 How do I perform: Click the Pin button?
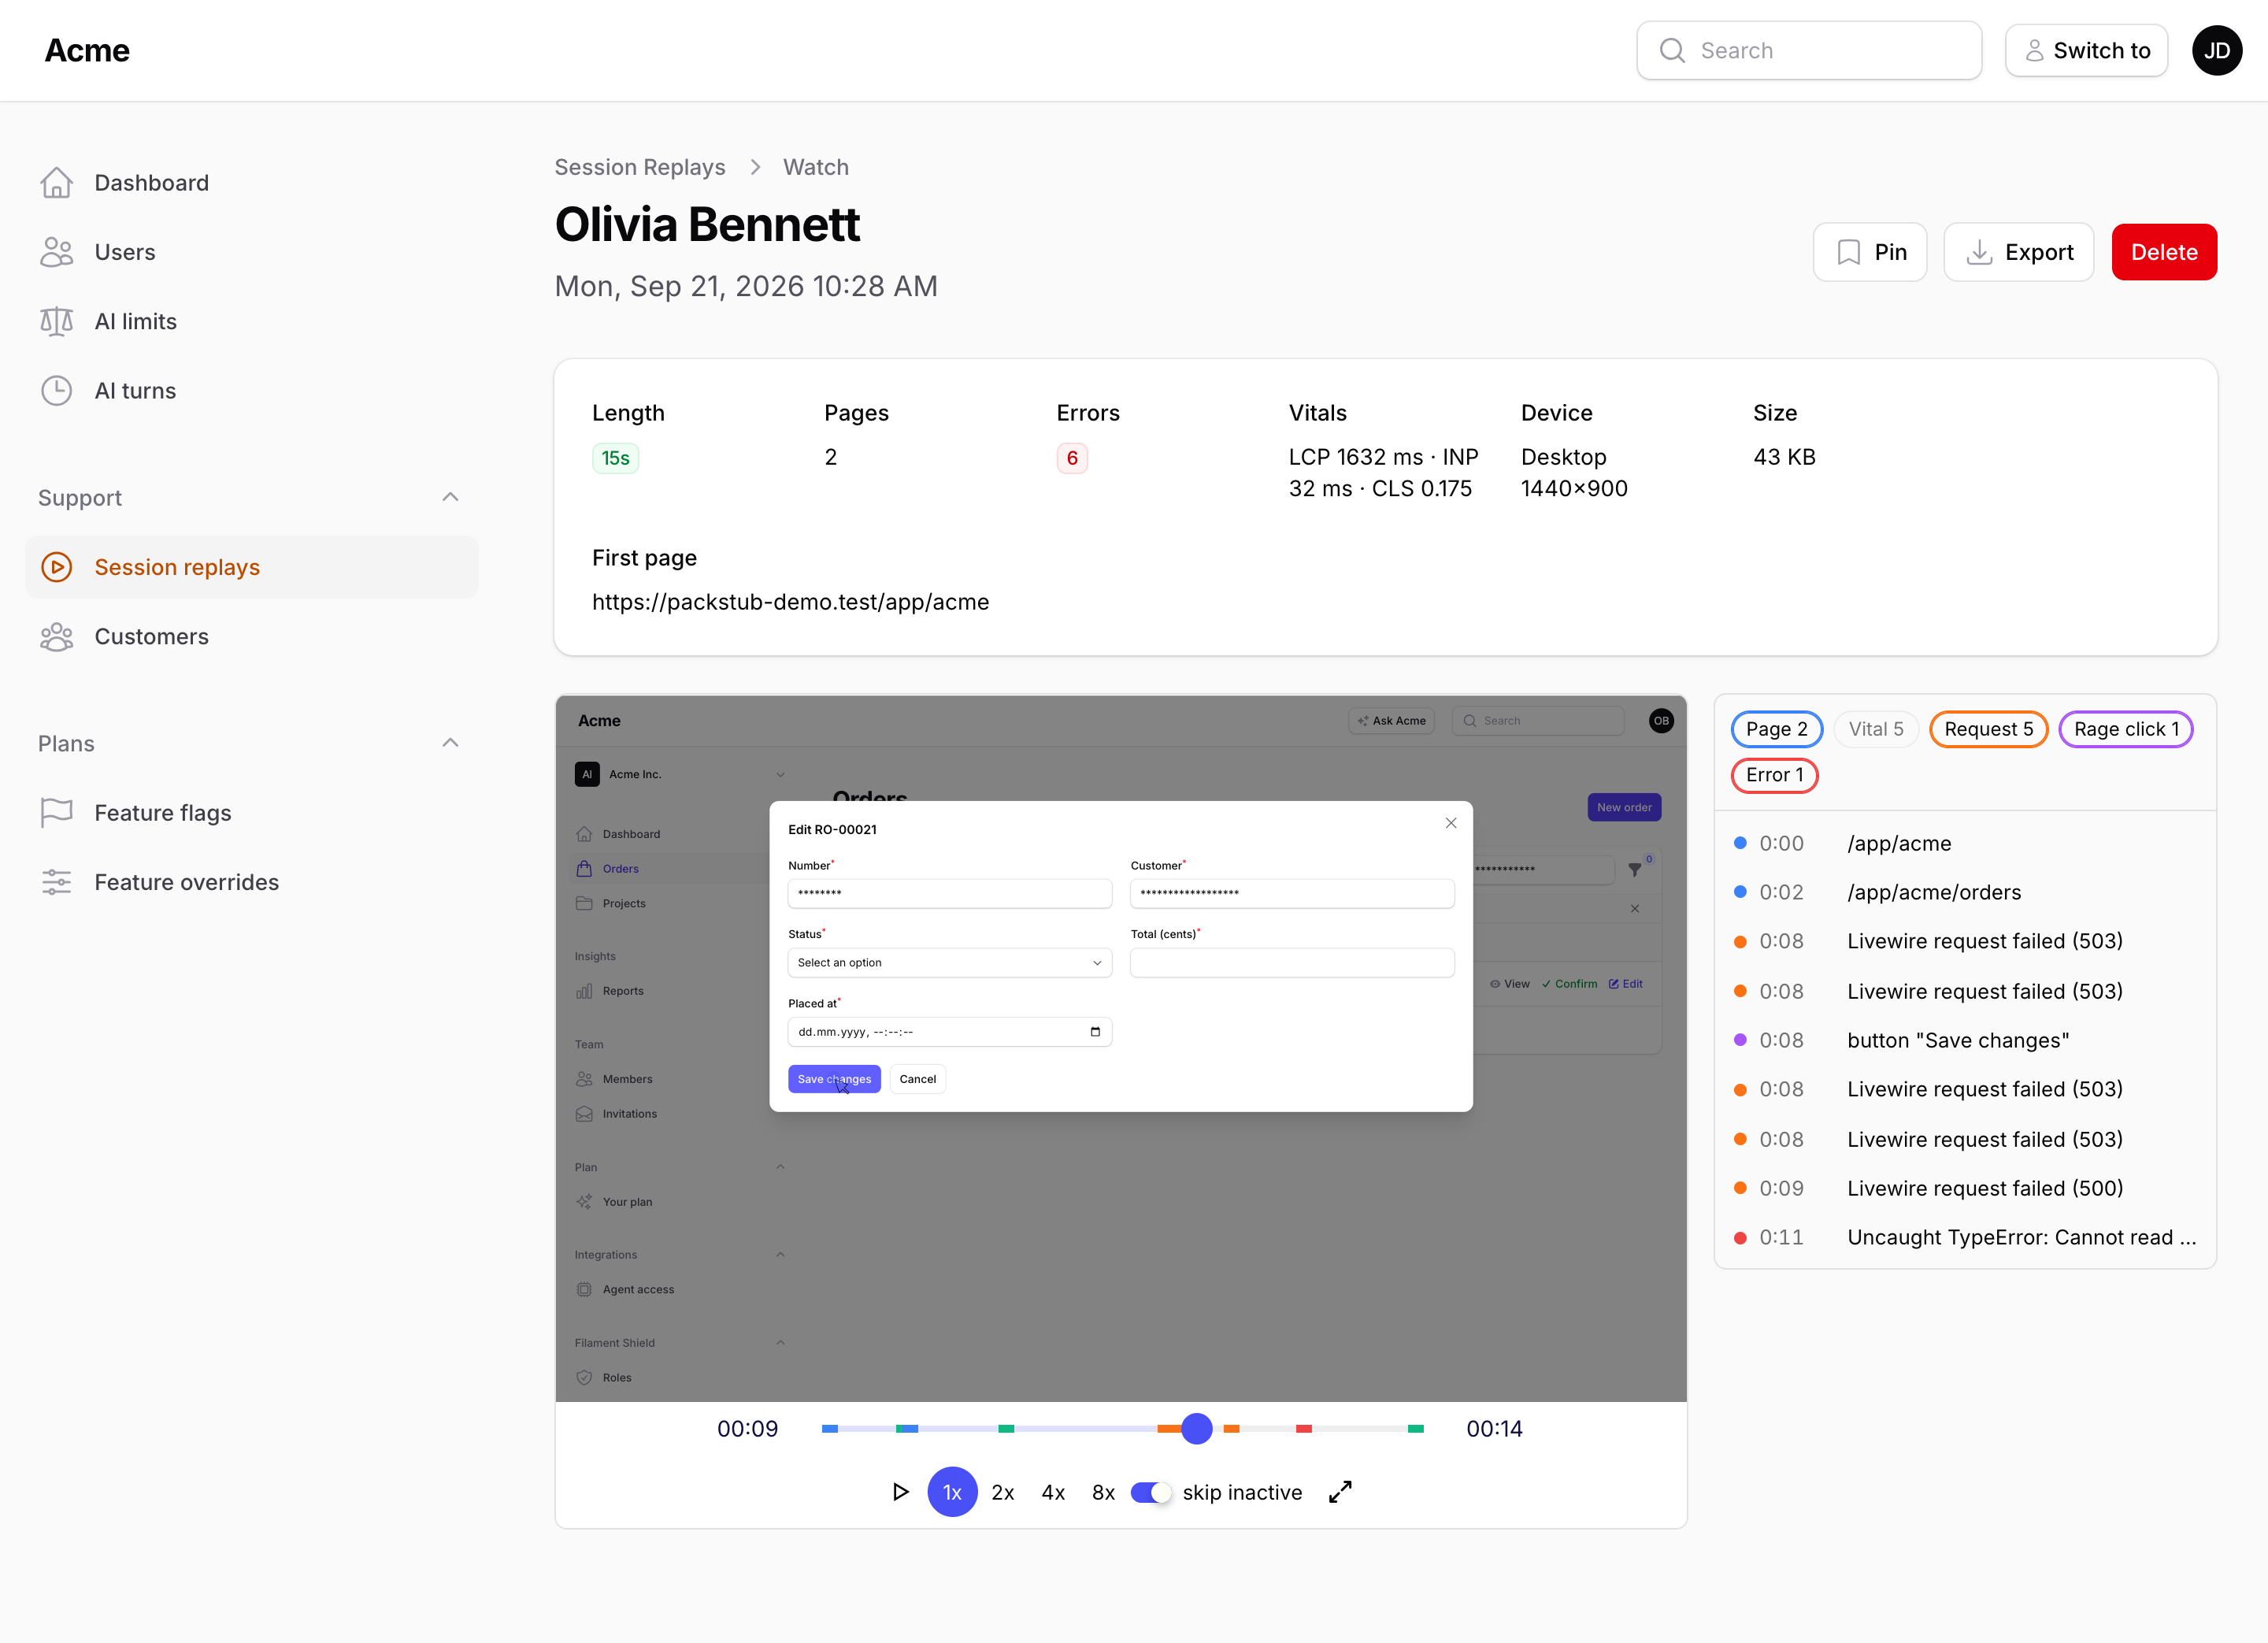1869,252
